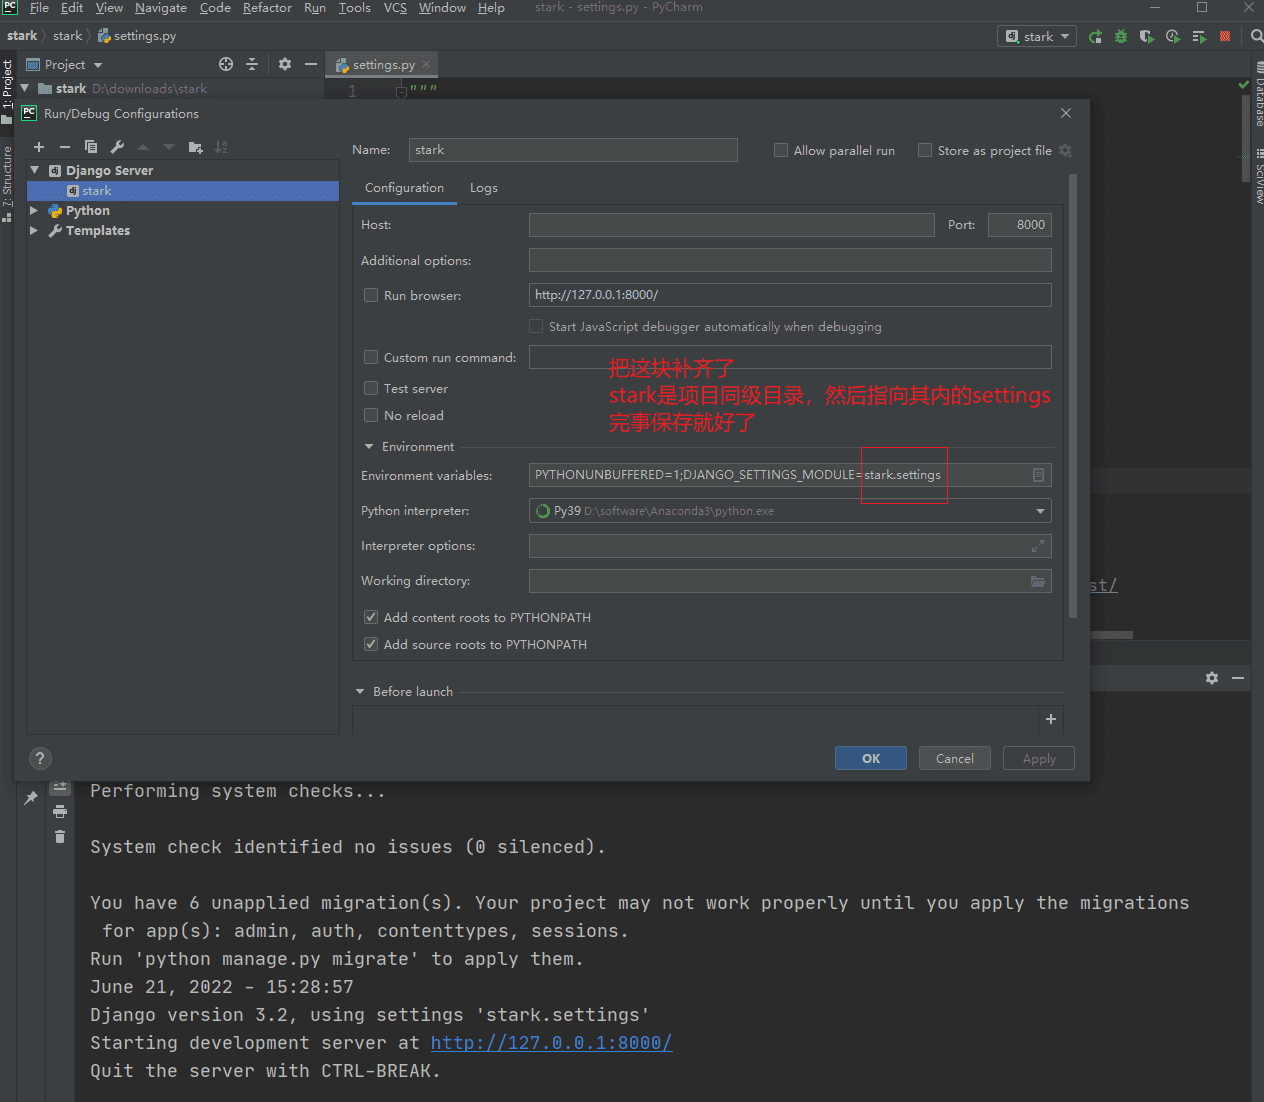Open the dialog help button

click(x=40, y=758)
